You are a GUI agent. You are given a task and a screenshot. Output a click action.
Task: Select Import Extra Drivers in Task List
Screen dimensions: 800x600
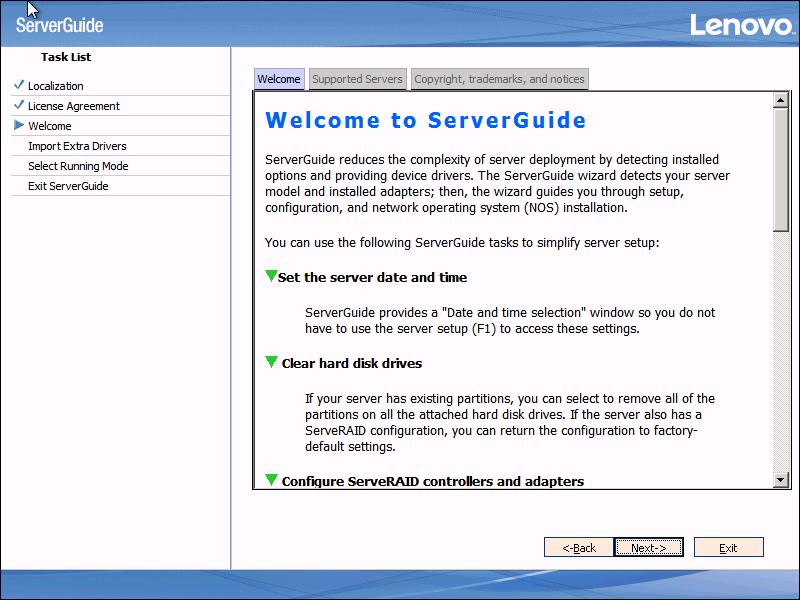[77, 146]
